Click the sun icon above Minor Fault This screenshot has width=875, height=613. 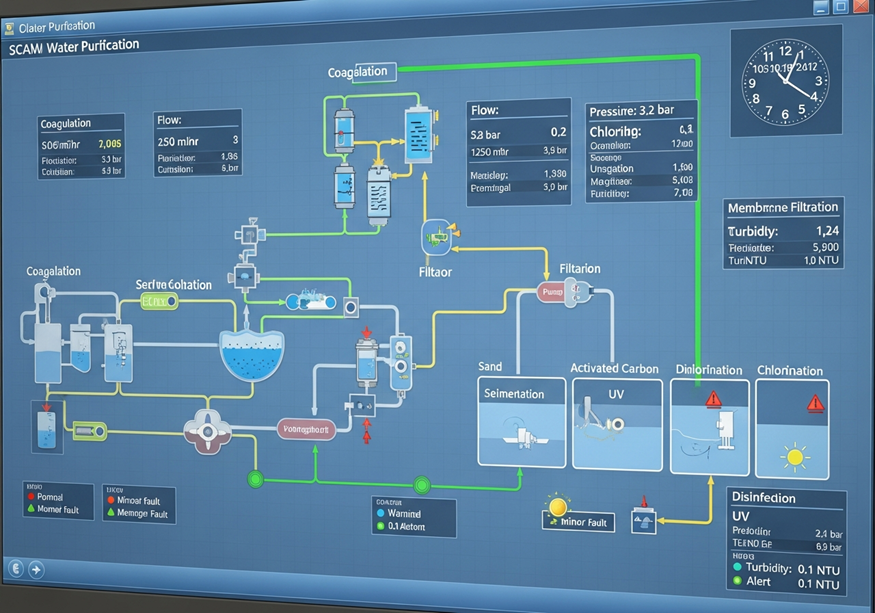click(x=557, y=507)
